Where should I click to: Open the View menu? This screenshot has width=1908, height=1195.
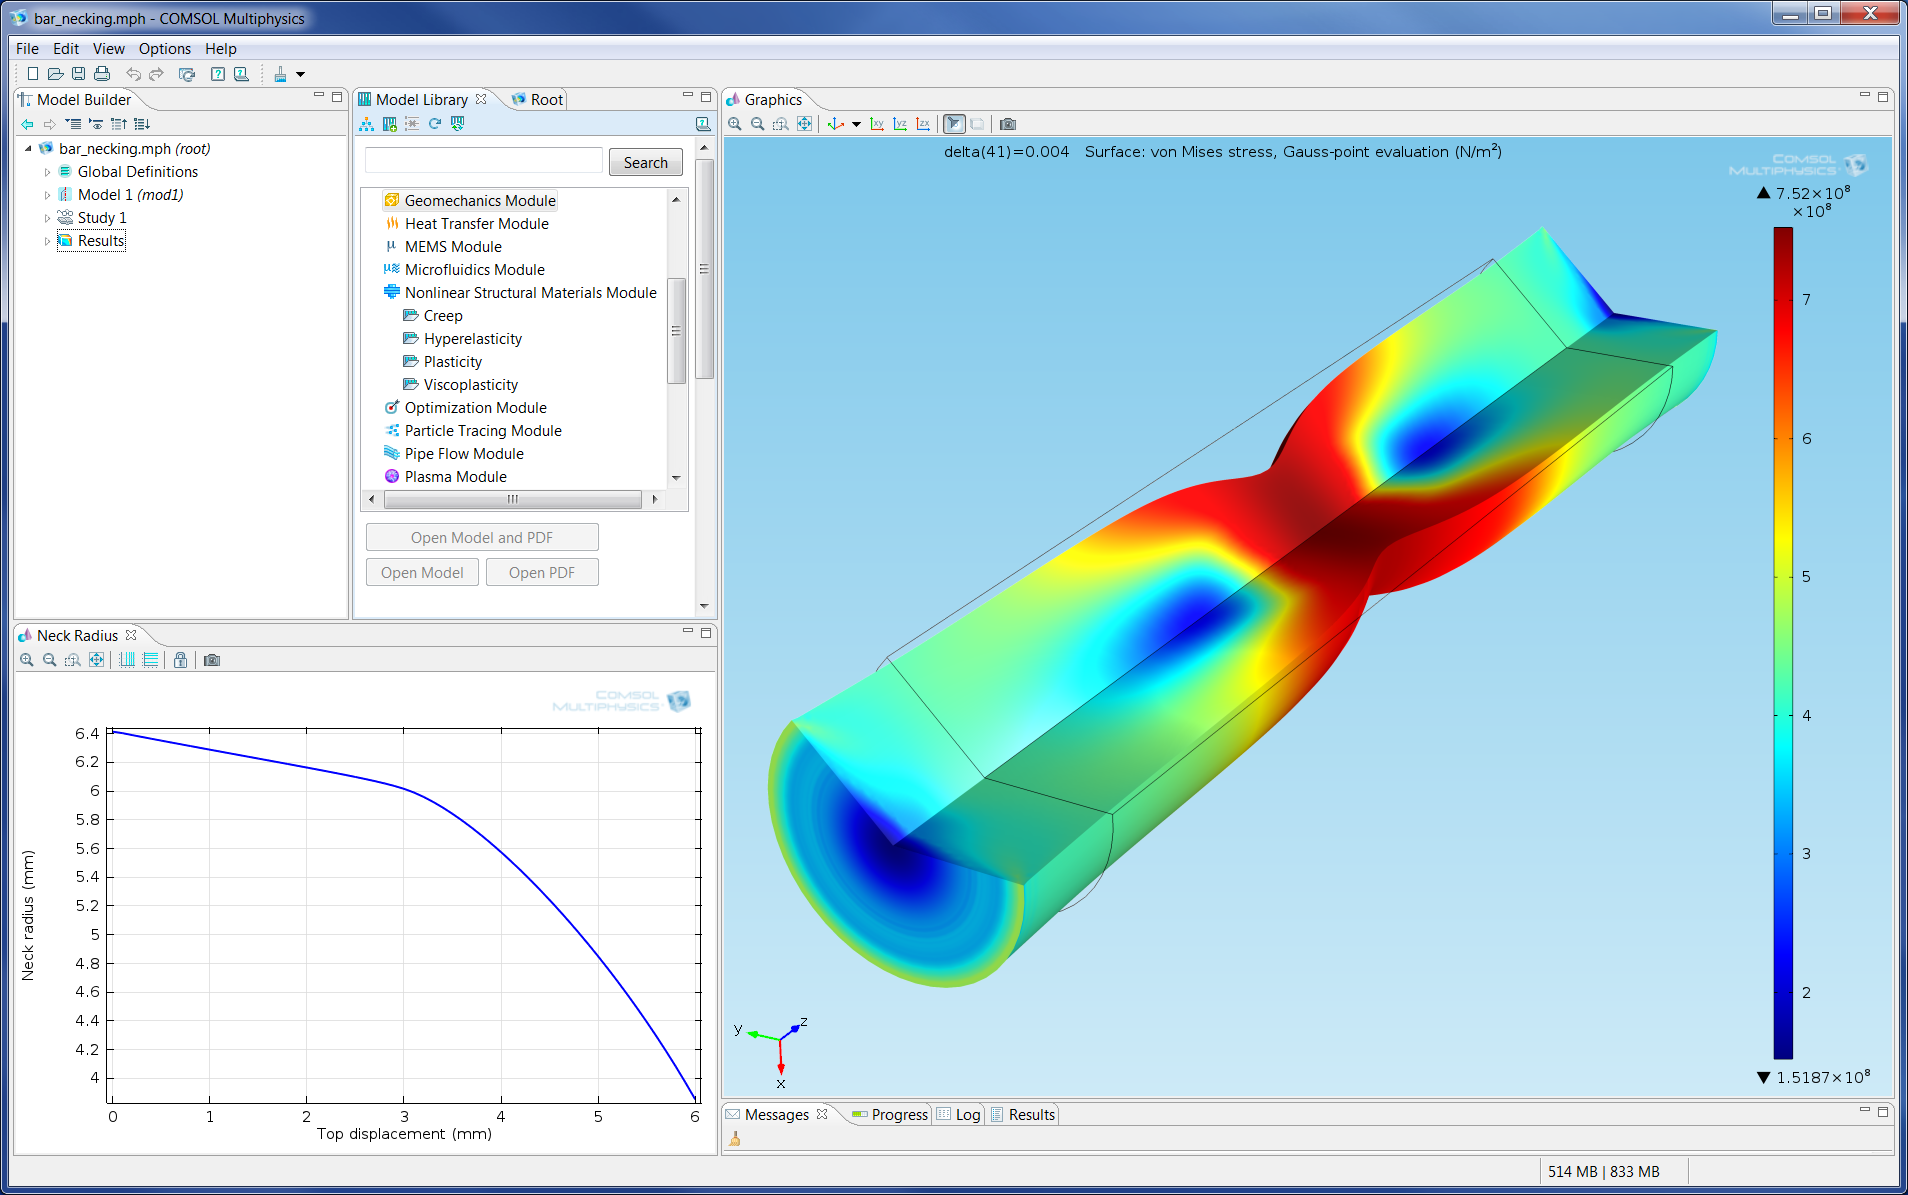point(109,48)
